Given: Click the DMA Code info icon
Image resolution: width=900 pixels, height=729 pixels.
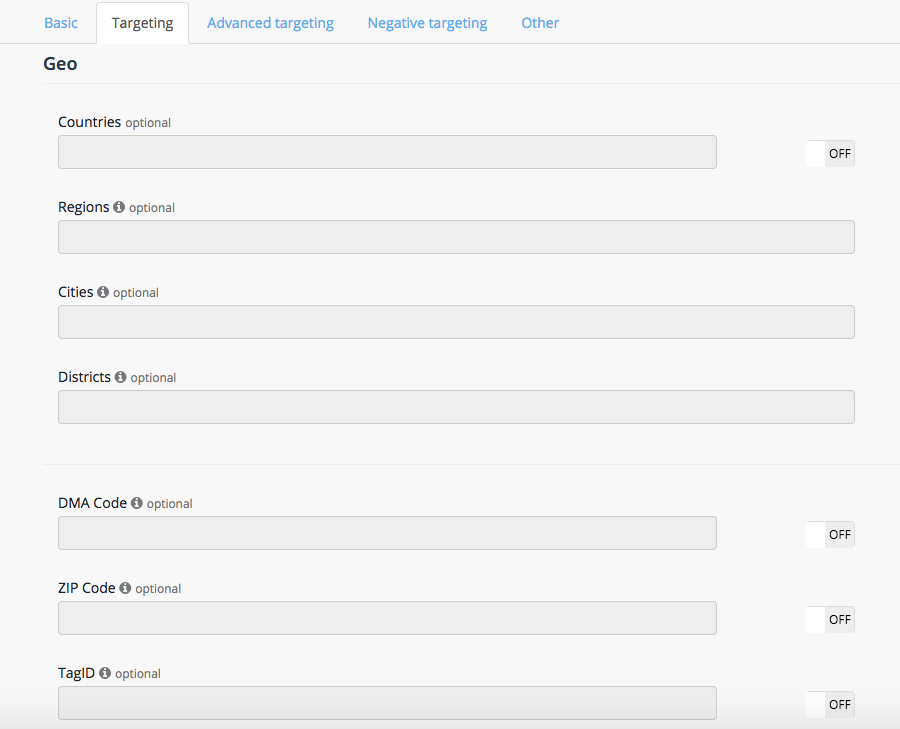Looking at the screenshot, I should coord(137,503).
